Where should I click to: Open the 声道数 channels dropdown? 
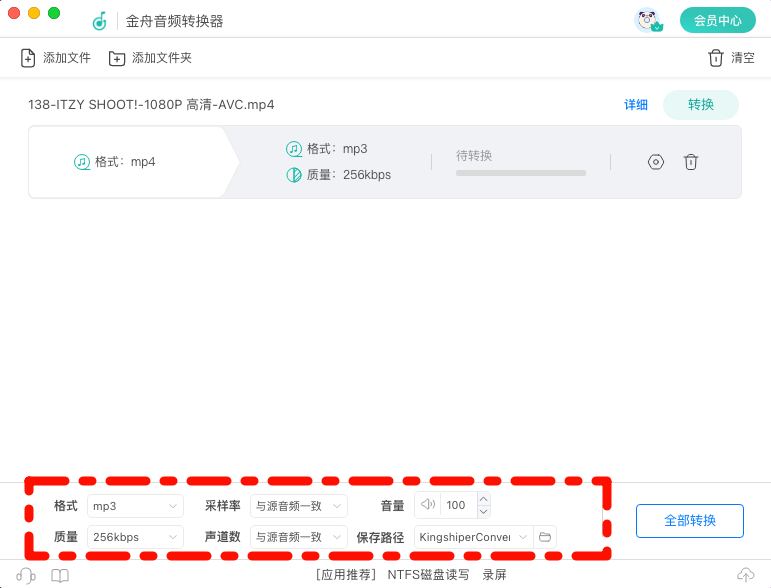298,537
